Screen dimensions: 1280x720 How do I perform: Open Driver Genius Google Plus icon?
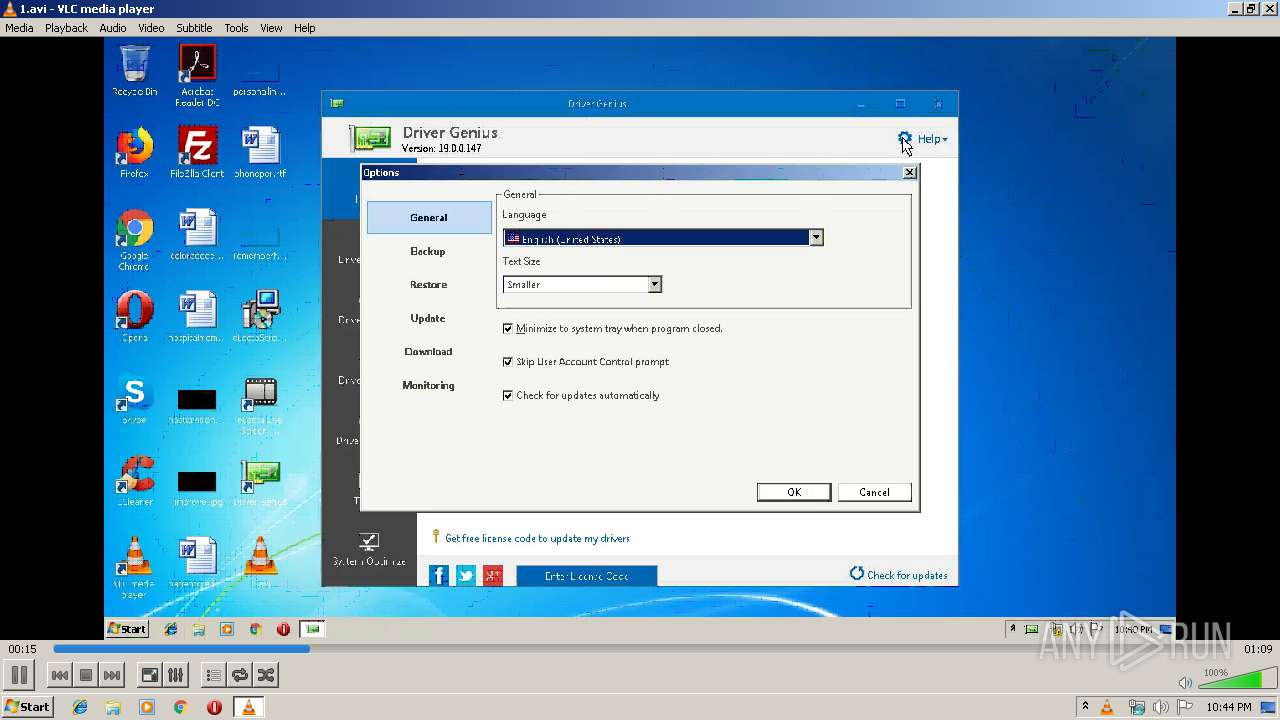[x=493, y=575]
